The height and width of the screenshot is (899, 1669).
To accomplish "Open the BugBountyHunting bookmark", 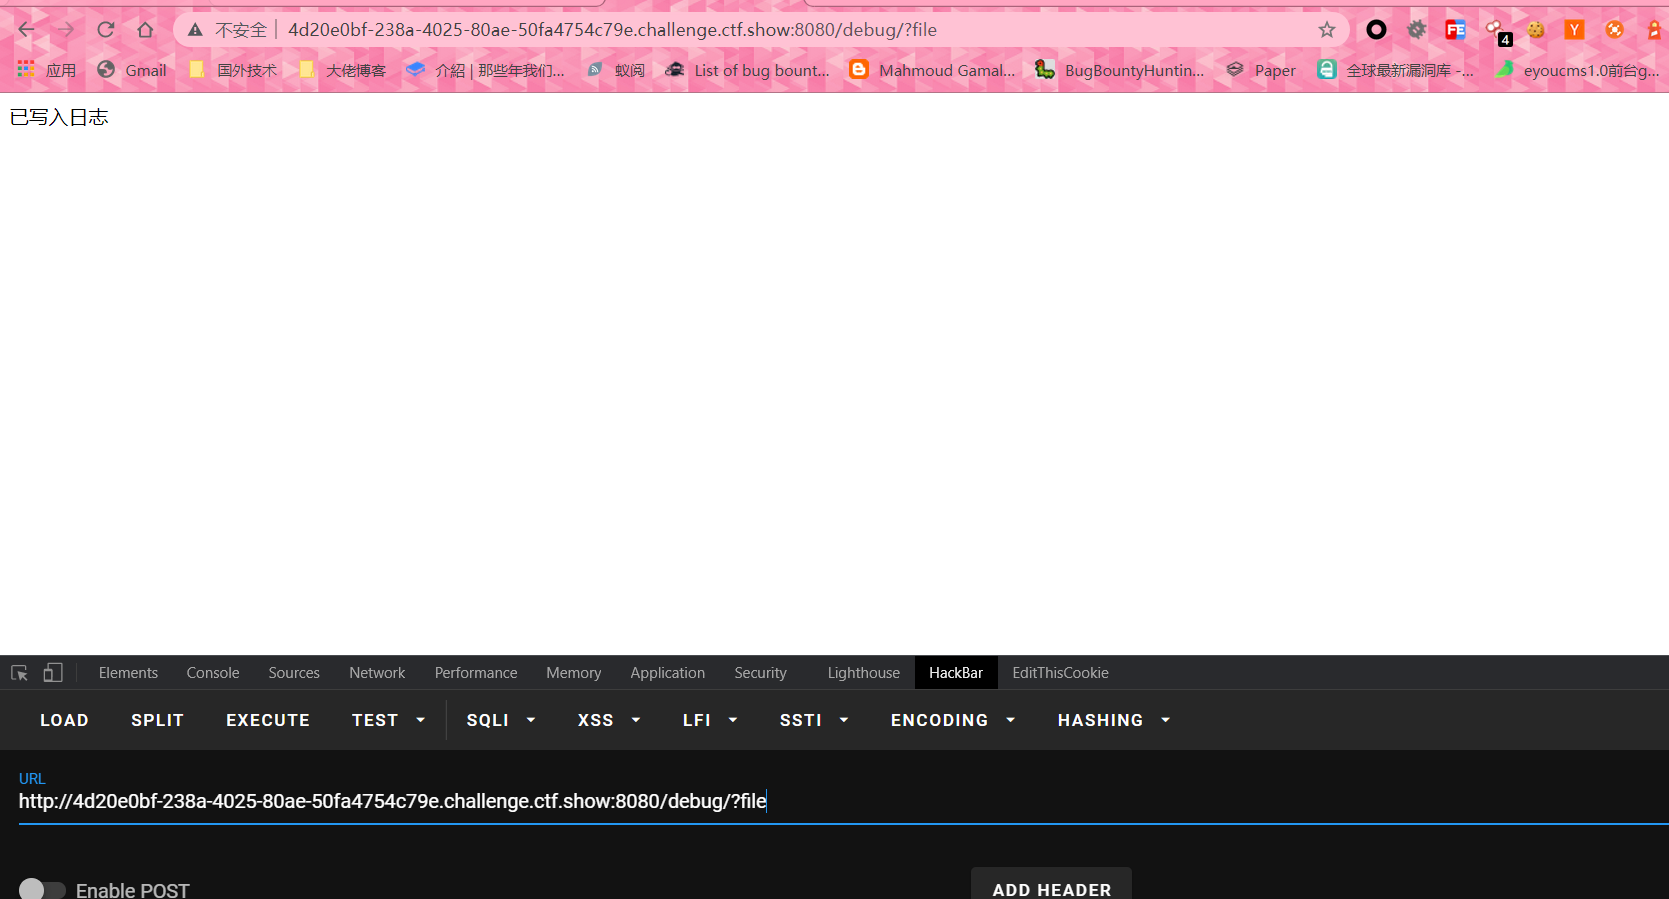I will click(x=1120, y=70).
